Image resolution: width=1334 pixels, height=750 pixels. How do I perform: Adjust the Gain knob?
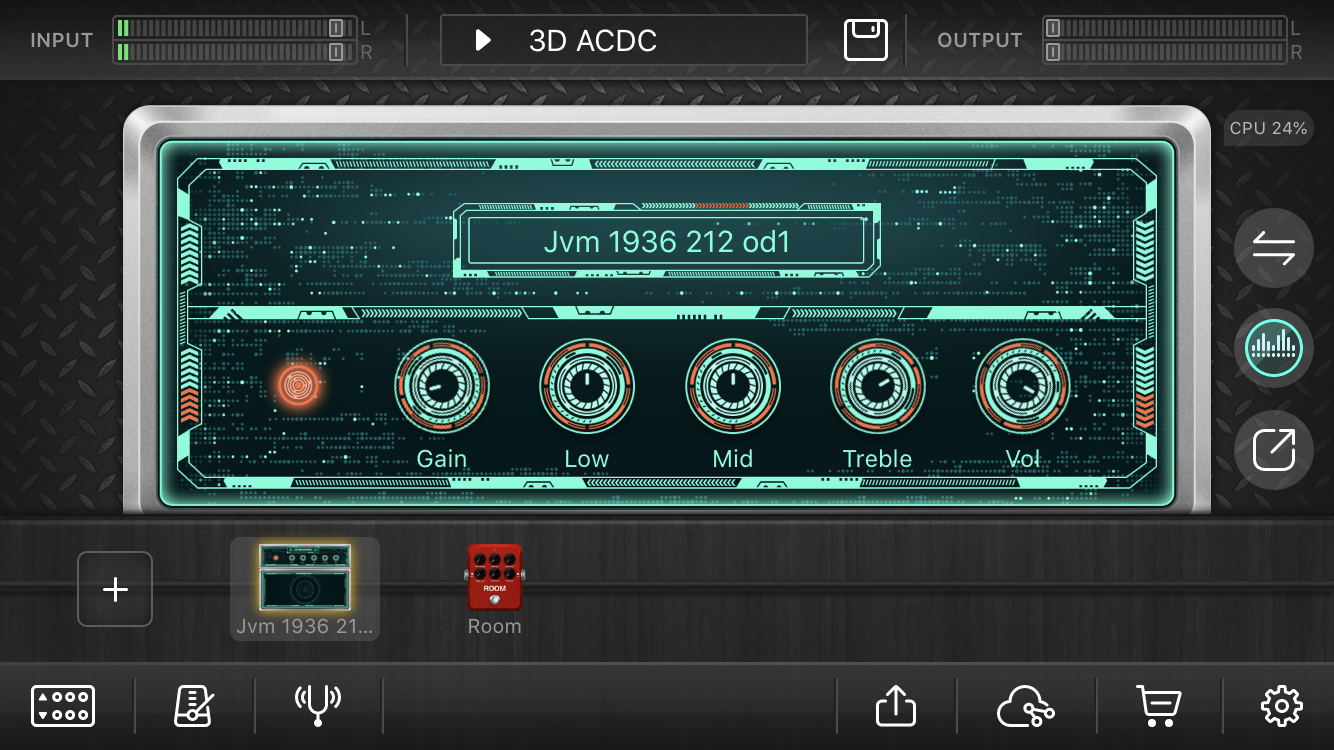(442, 385)
